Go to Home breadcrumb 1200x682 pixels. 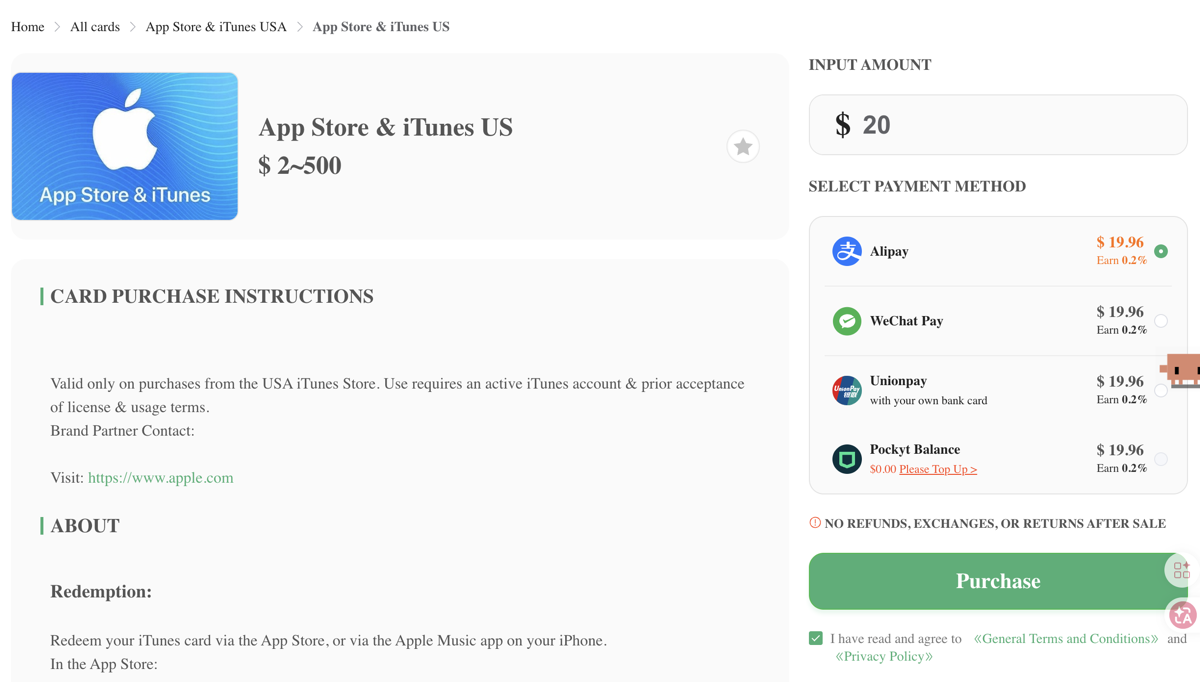[28, 27]
